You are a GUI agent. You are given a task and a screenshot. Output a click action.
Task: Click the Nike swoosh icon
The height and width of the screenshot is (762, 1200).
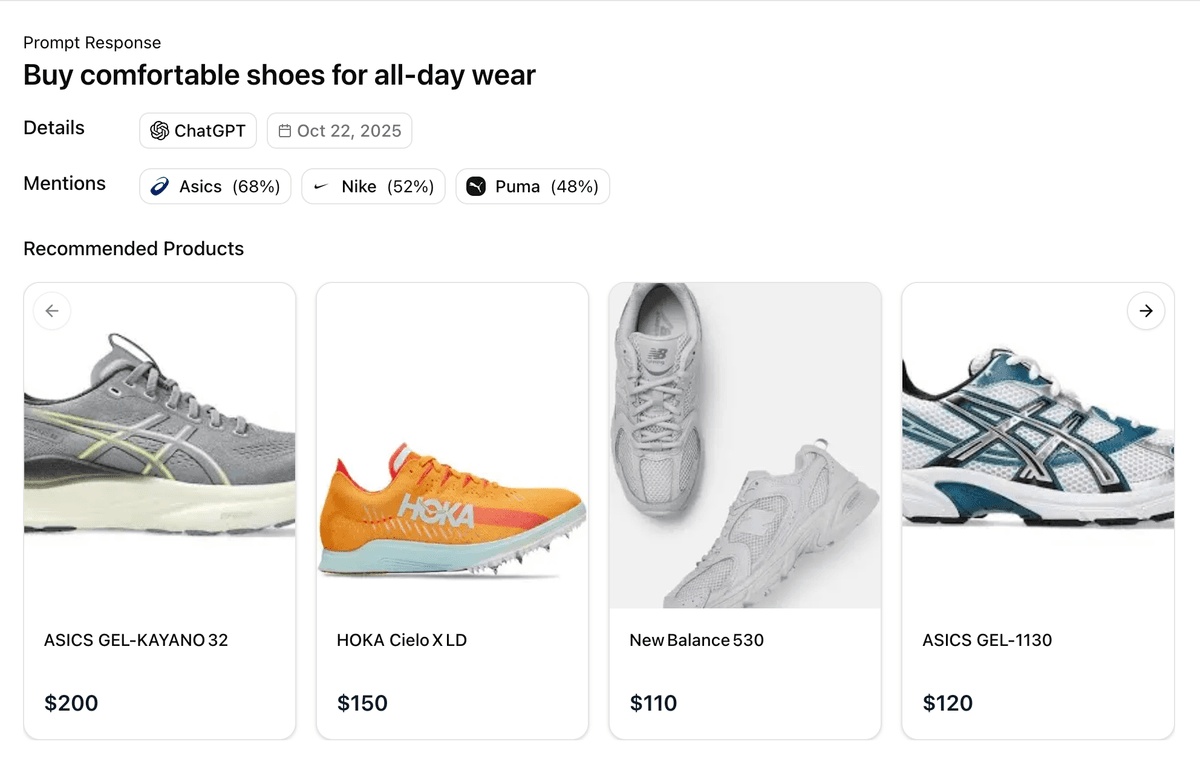click(x=321, y=186)
